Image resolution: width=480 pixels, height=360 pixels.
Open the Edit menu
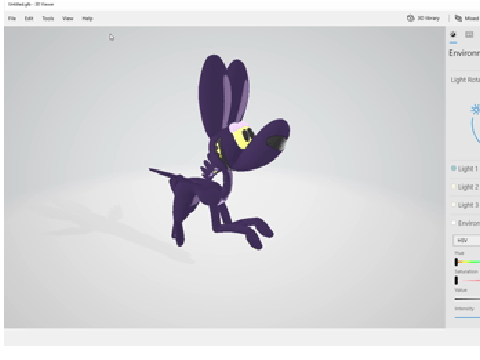29,18
